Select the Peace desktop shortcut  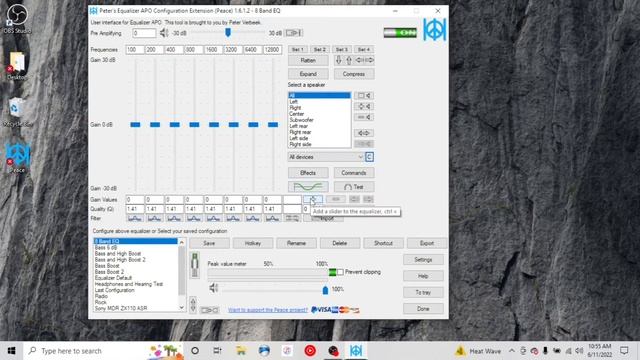[x=17, y=158]
